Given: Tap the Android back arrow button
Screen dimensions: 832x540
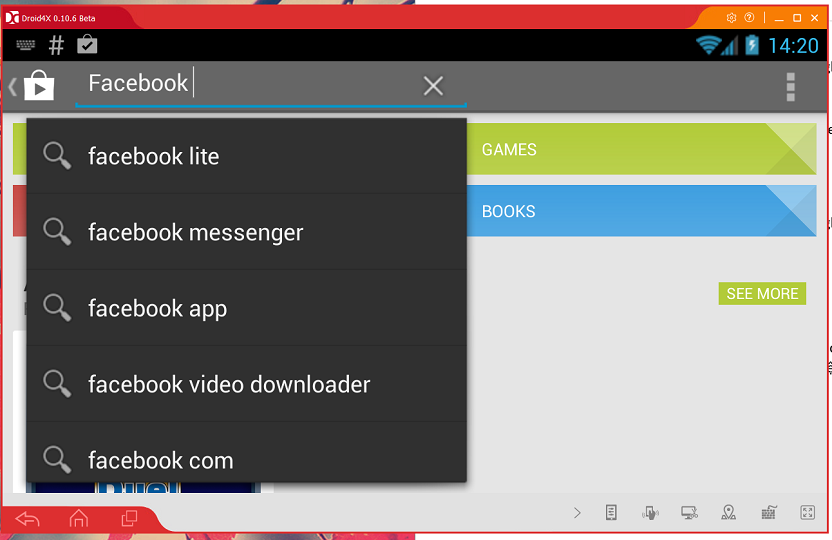Looking at the screenshot, I should click(x=28, y=518).
